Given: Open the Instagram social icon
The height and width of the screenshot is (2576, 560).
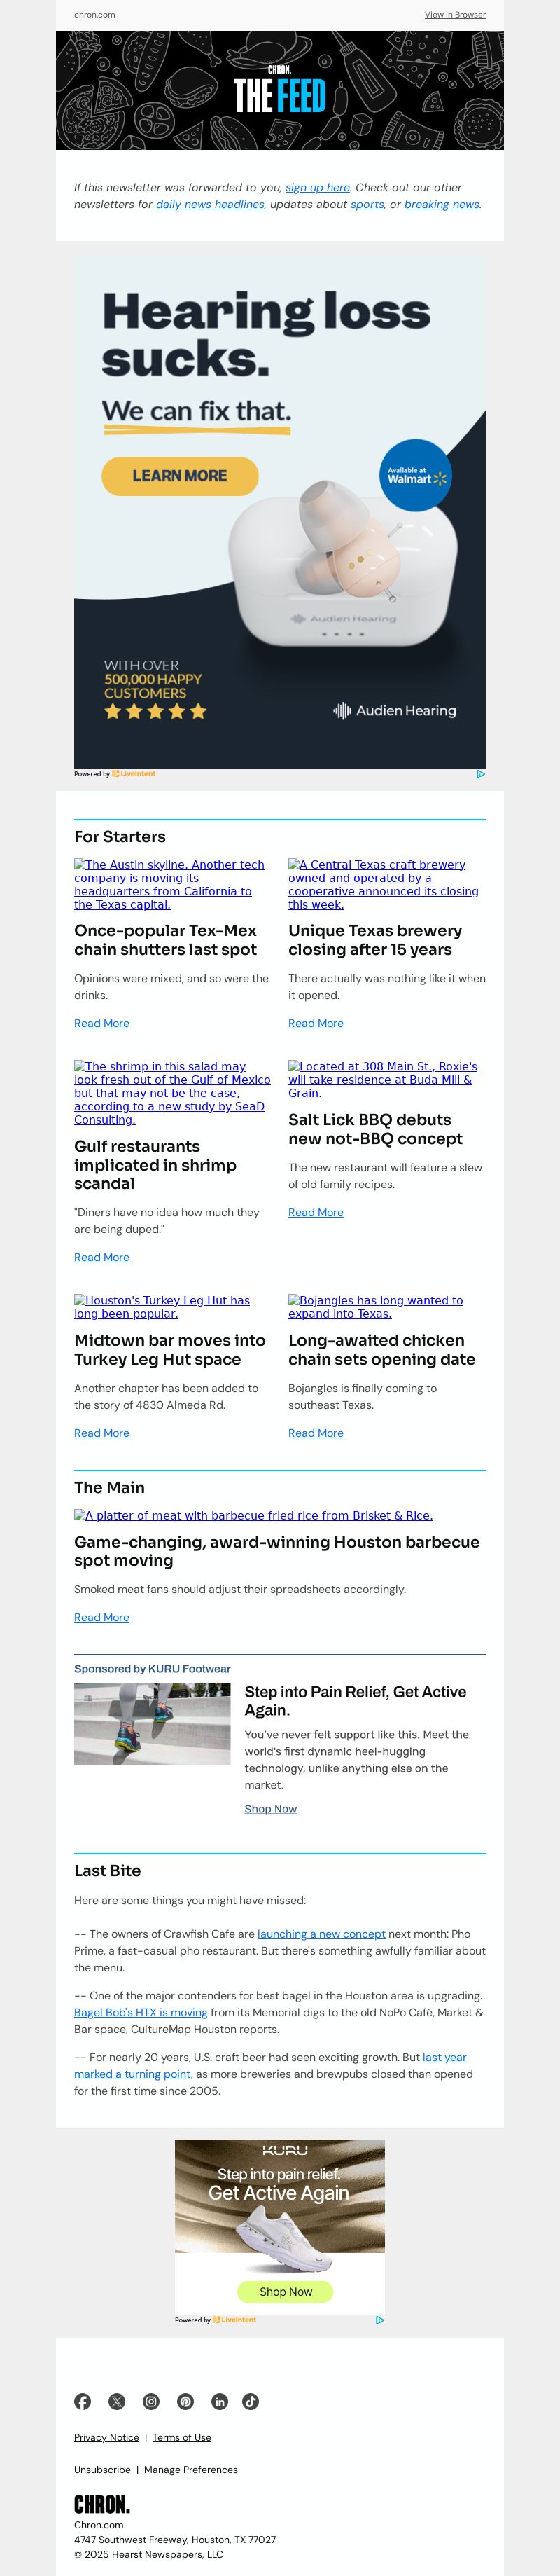Looking at the screenshot, I should (151, 2401).
